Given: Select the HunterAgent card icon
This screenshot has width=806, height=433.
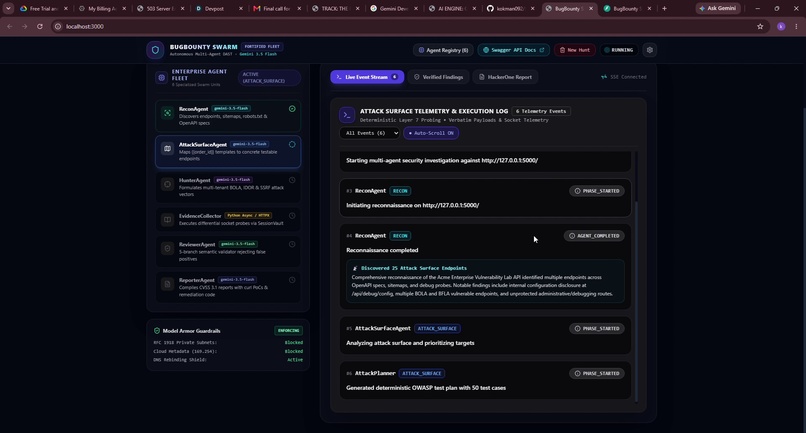Looking at the screenshot, I should pyautogui.click(x=167, y=184).
